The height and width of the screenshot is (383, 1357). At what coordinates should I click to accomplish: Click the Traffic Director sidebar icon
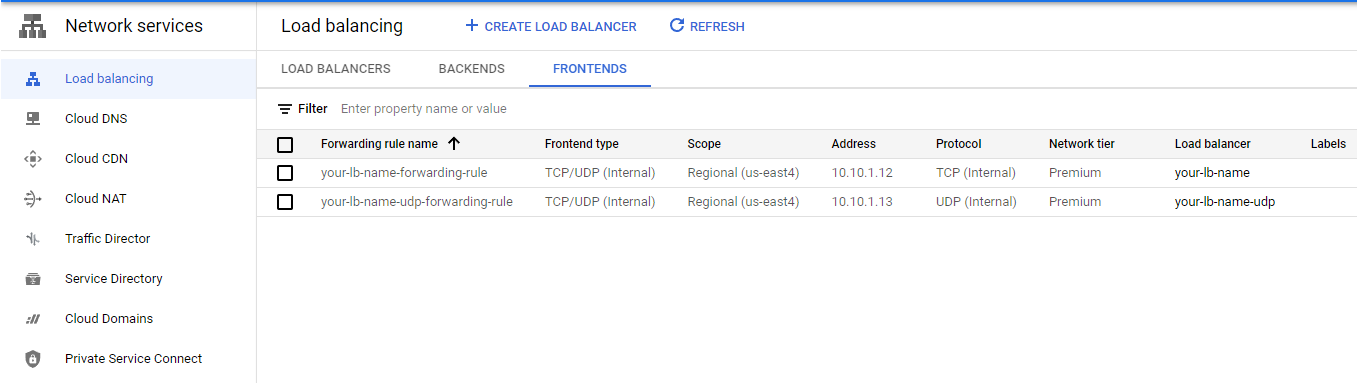[33, 239]
